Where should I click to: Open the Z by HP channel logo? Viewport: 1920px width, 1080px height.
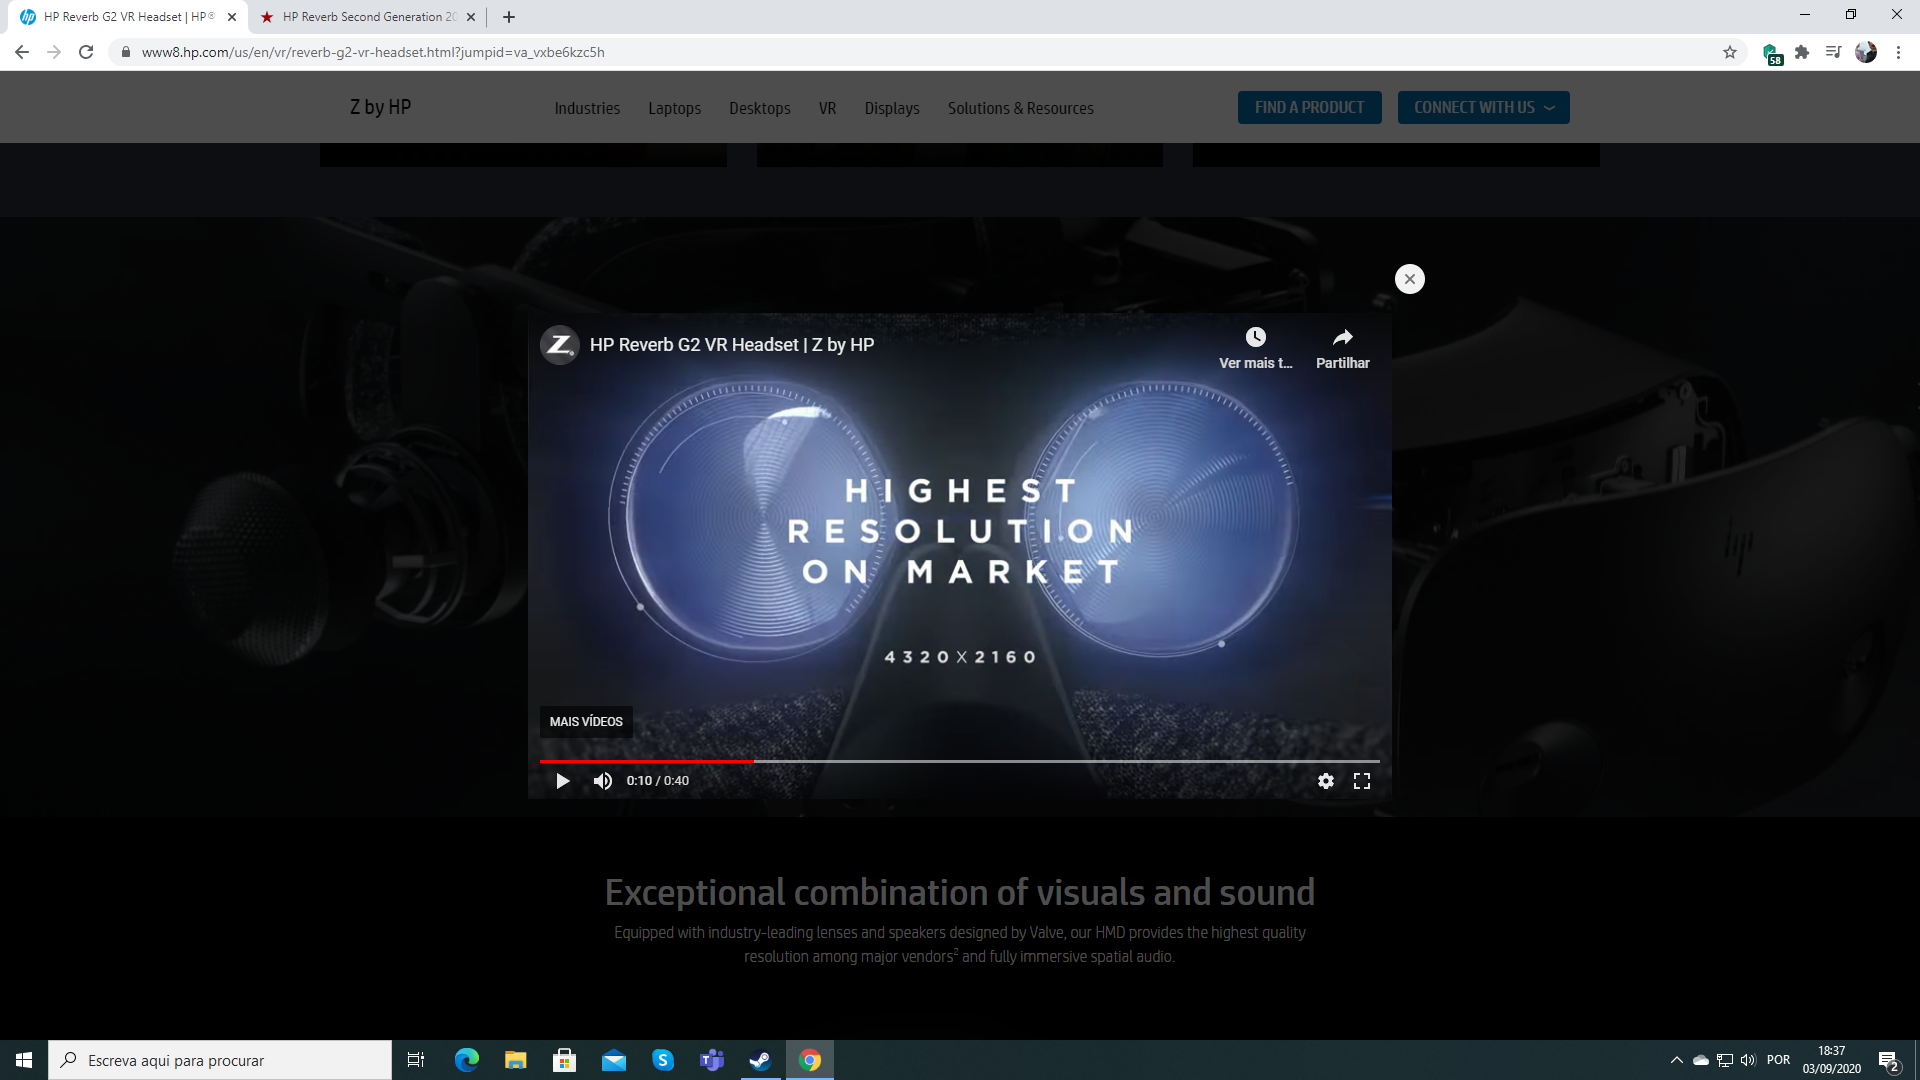tap(560, 345)
